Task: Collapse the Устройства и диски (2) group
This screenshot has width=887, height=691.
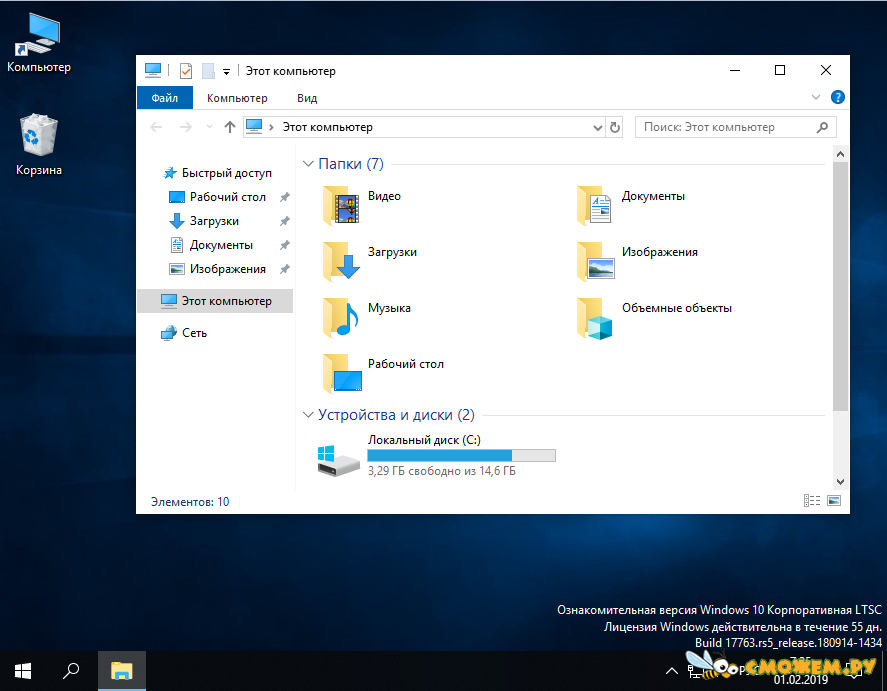Action: coord(308,415)
